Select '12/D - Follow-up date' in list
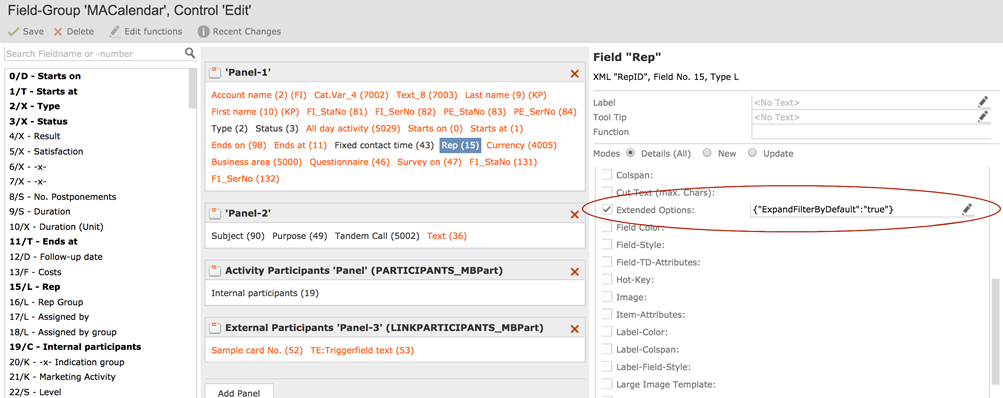The width and height of the screenshot is (1003, 398). pos(56,257)
